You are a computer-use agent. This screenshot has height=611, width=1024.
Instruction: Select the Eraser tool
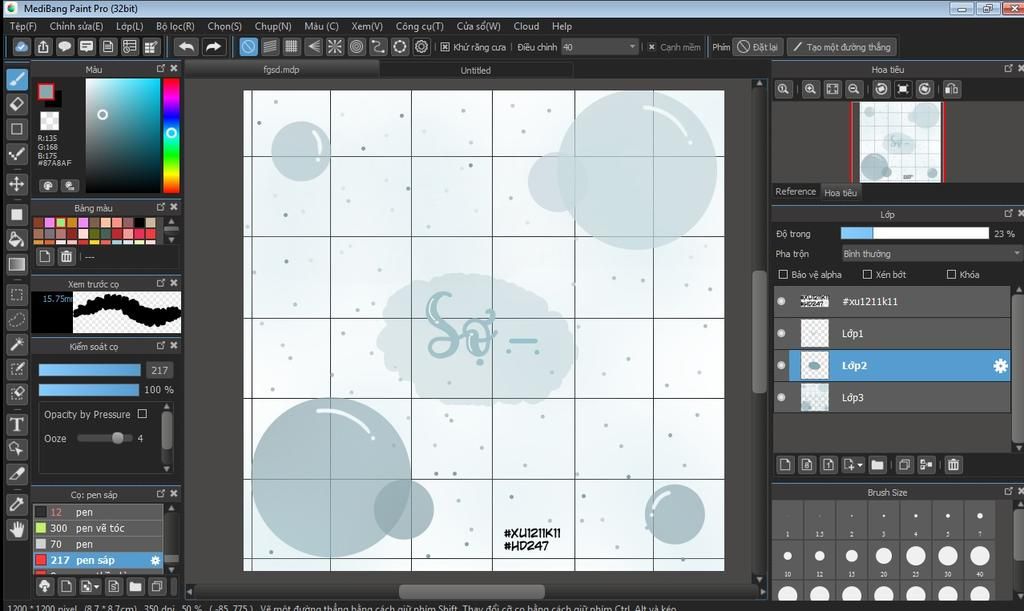pyautogui.click(x=17, y=104)
